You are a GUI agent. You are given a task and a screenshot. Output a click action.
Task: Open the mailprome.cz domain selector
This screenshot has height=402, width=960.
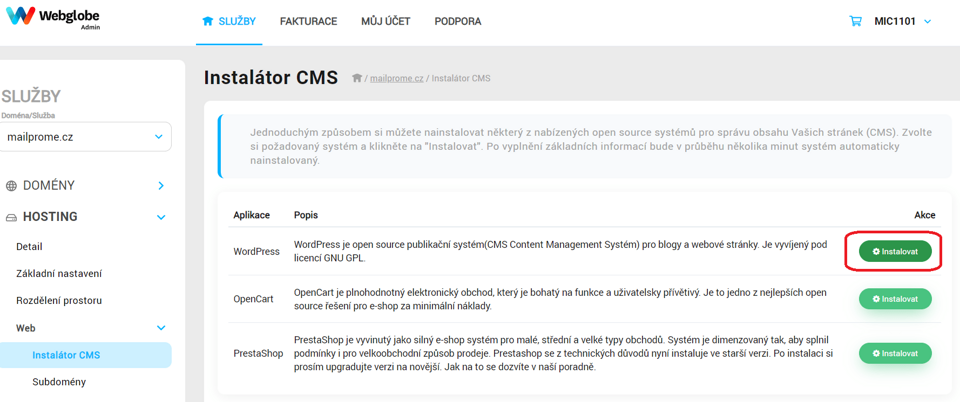(x=86, y=137)
